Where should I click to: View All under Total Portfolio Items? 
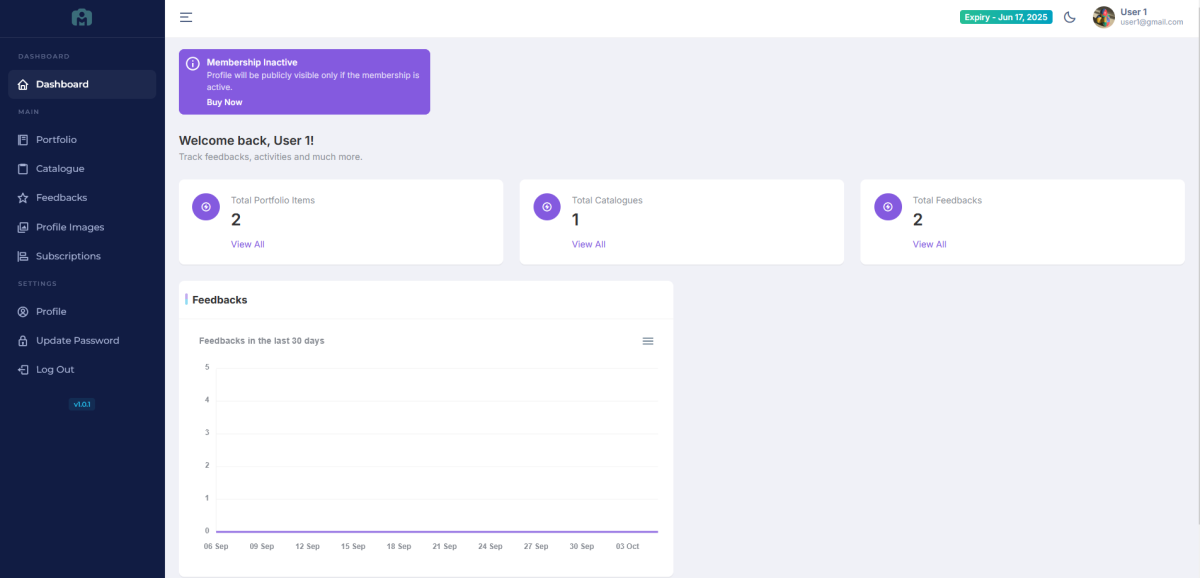(247, 244)
